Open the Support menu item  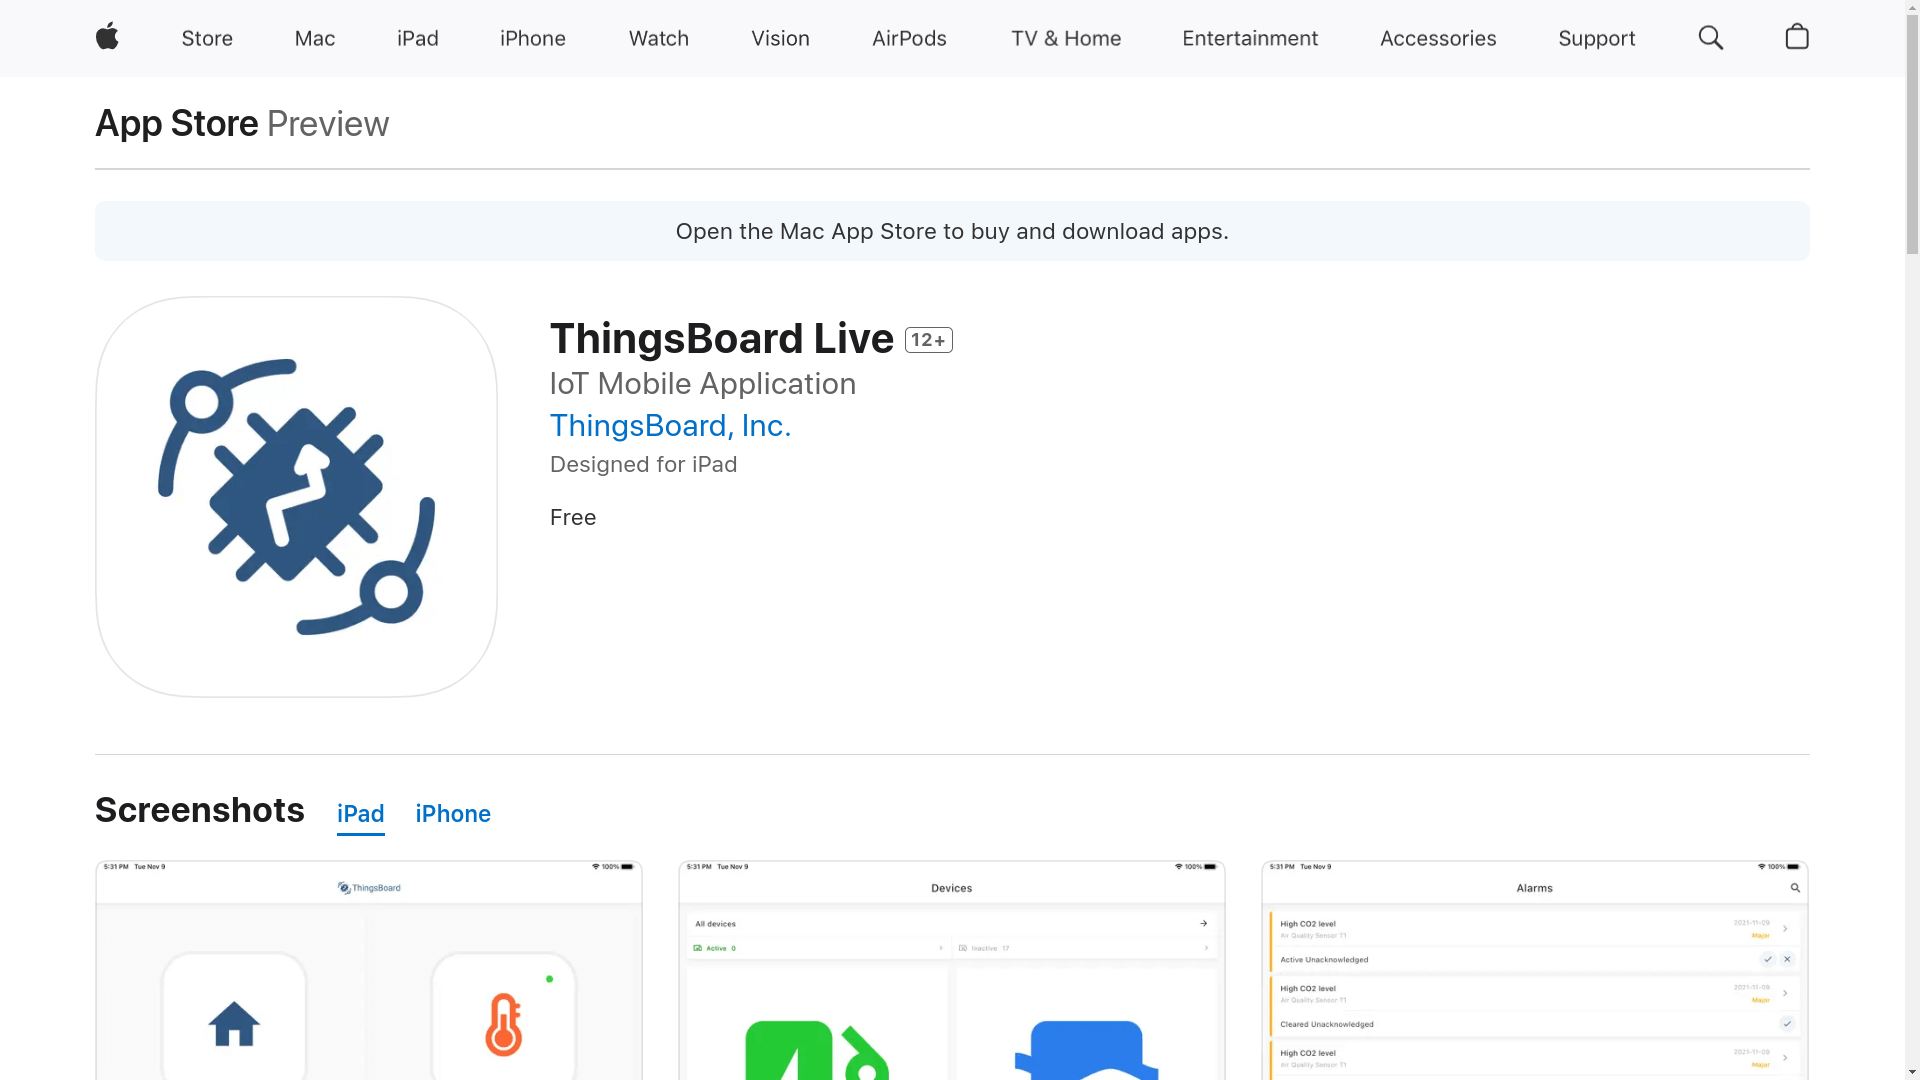(x=1596, y=38)
